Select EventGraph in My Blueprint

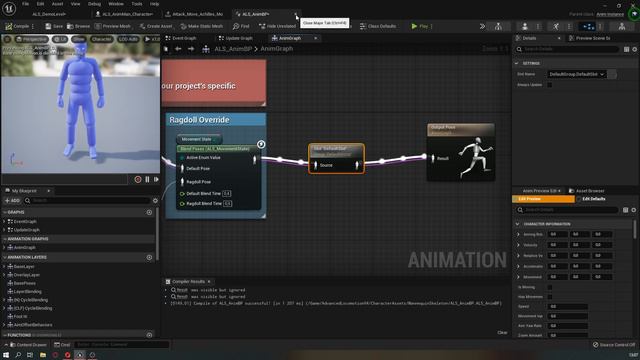pyautogui.click(x=25, y=221)
